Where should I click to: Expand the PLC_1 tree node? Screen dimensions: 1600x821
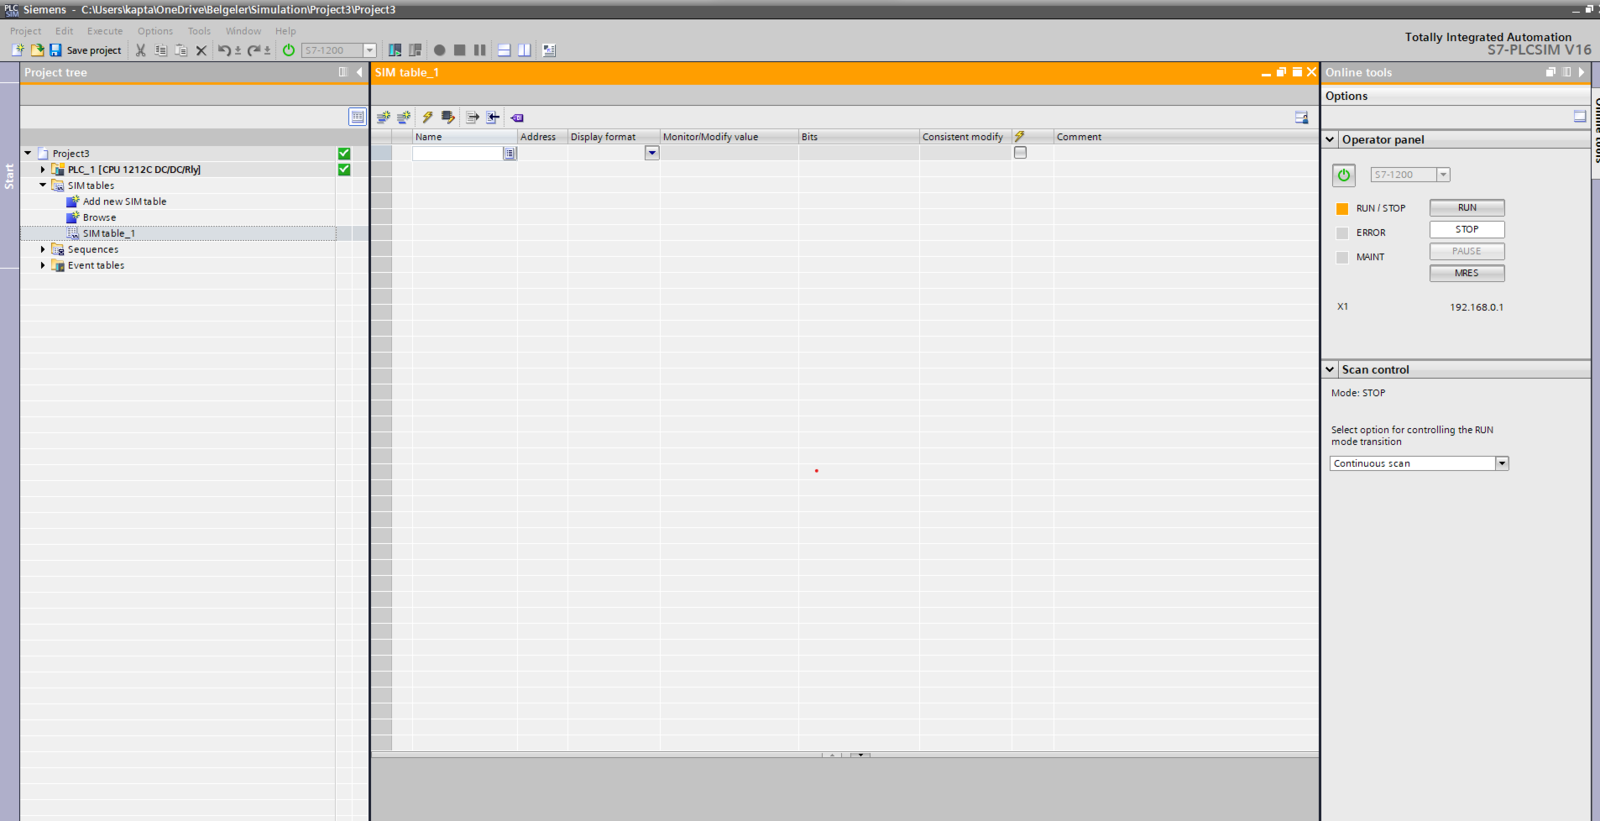tap(43, 170)
